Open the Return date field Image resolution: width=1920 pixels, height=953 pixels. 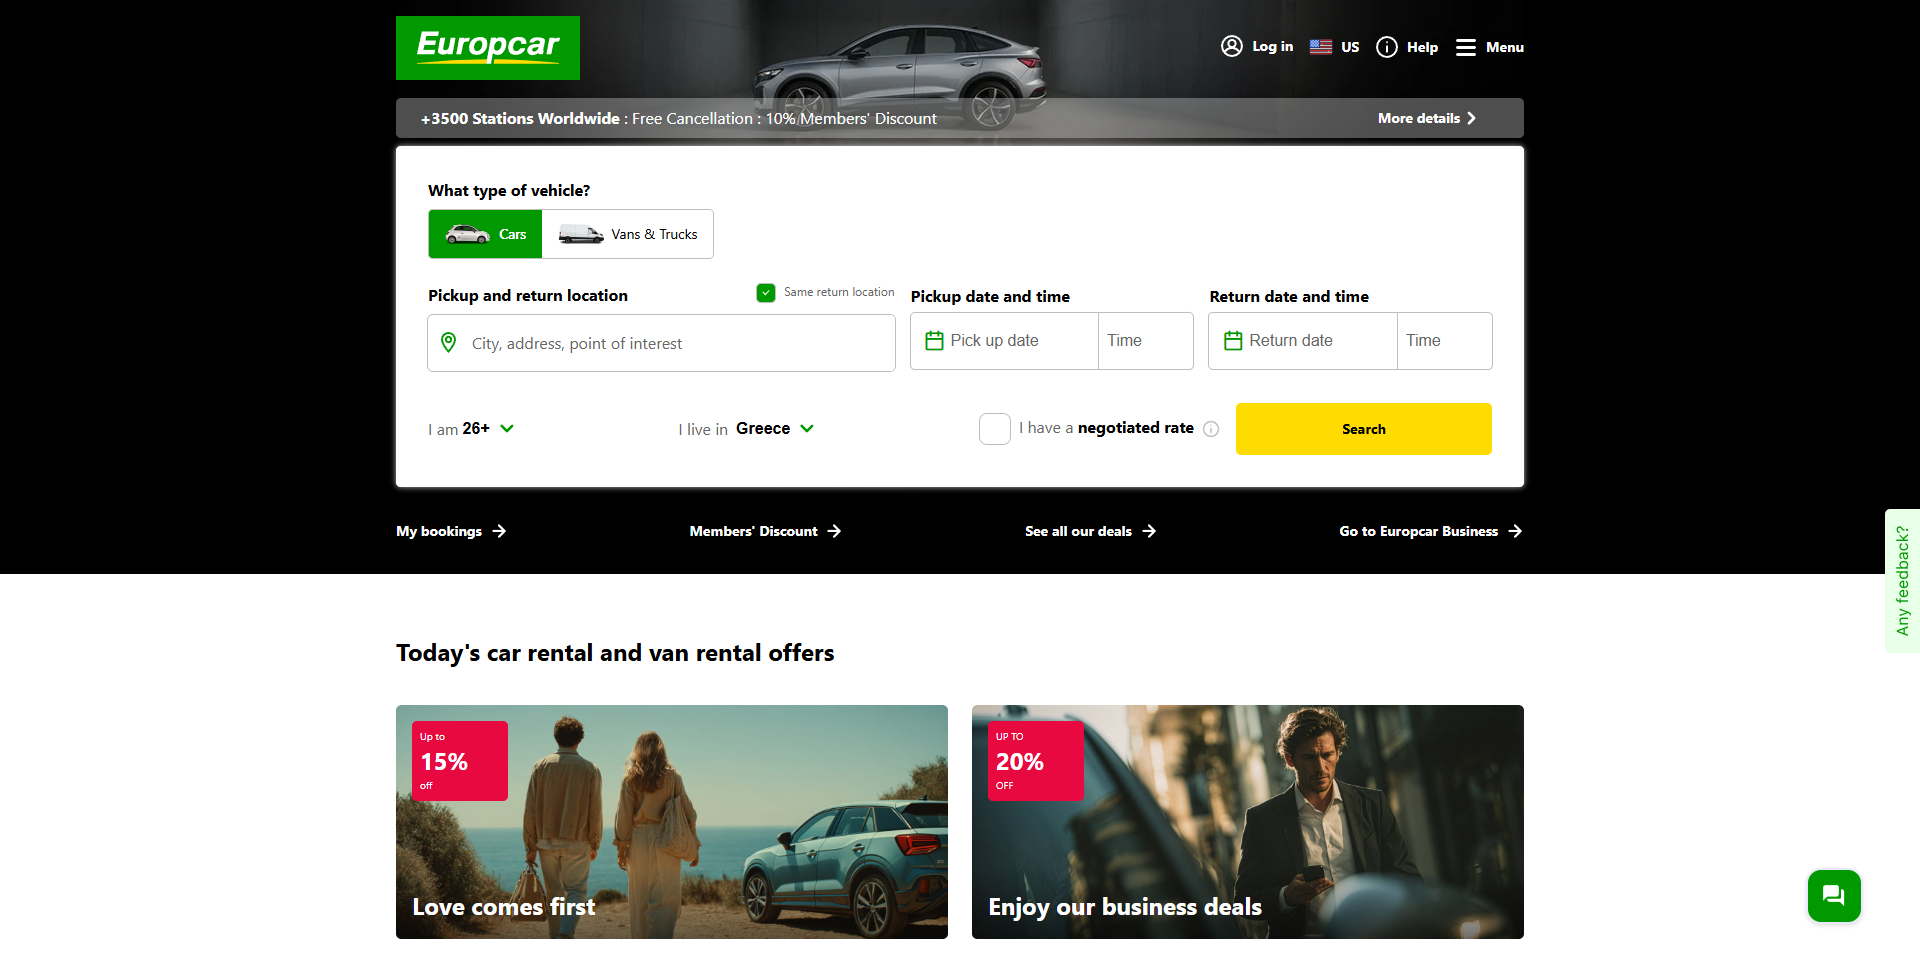[1303, 341]
